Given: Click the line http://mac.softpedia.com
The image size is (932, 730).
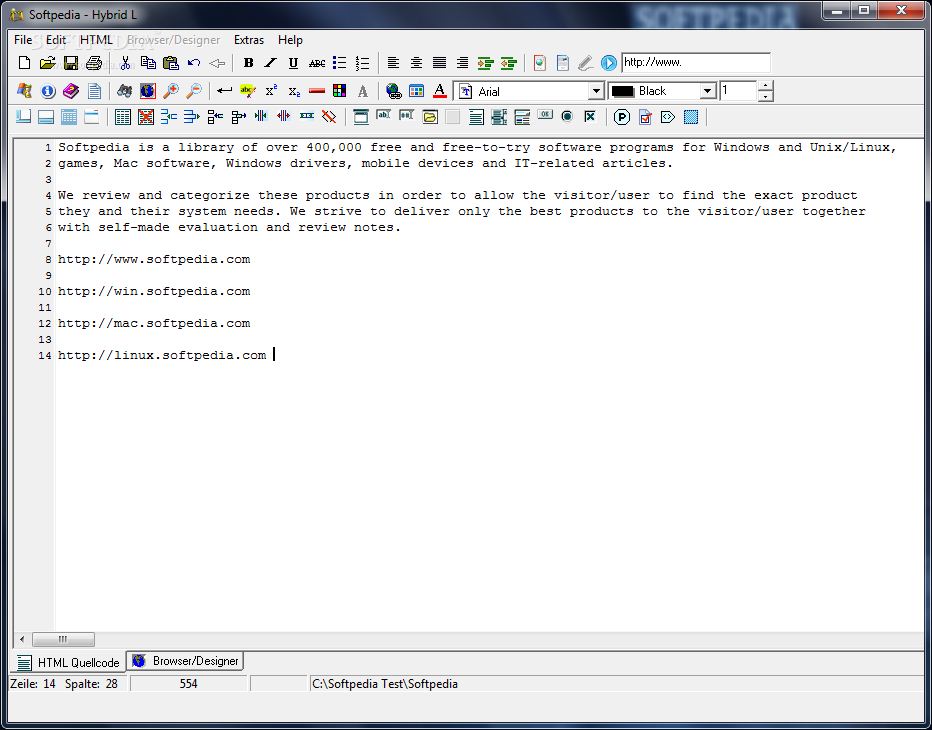Looking at the screenshot, I should (154, 323).
